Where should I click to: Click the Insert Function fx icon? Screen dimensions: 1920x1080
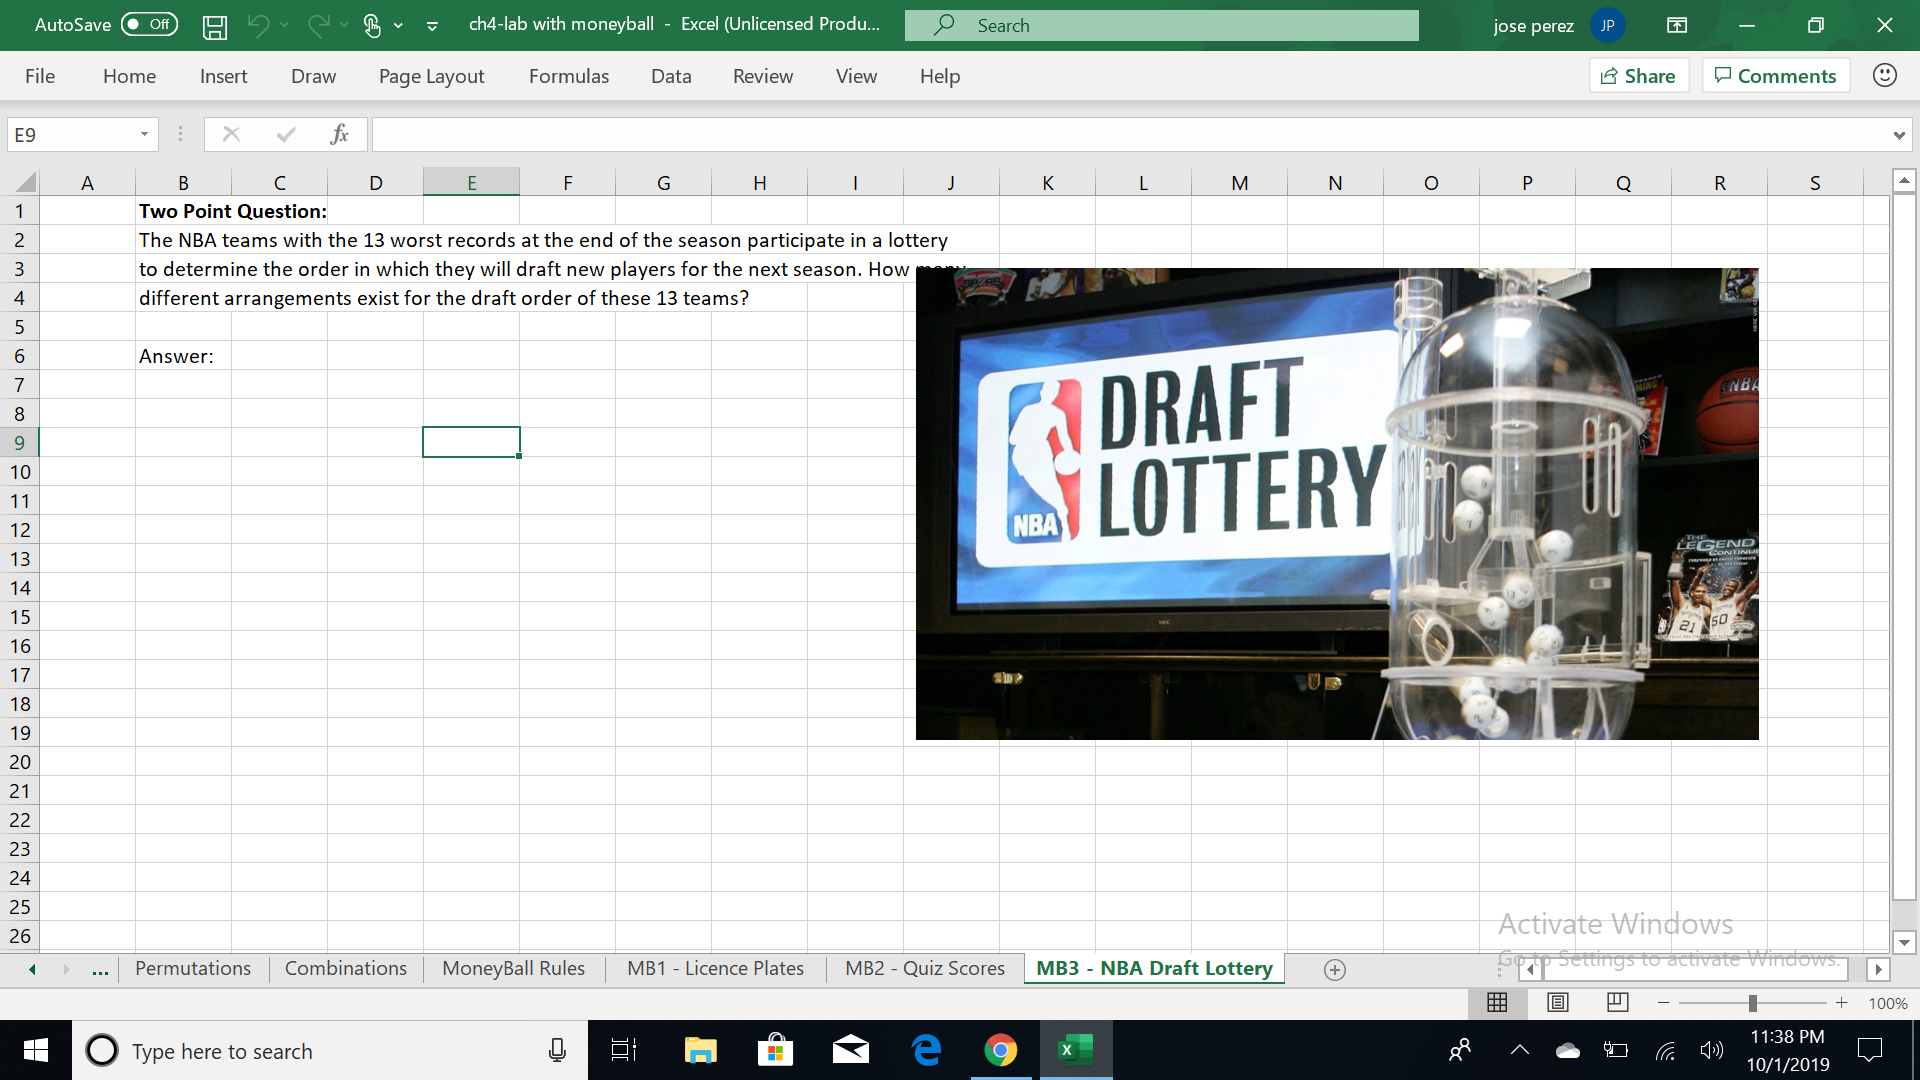pos(339,134)
